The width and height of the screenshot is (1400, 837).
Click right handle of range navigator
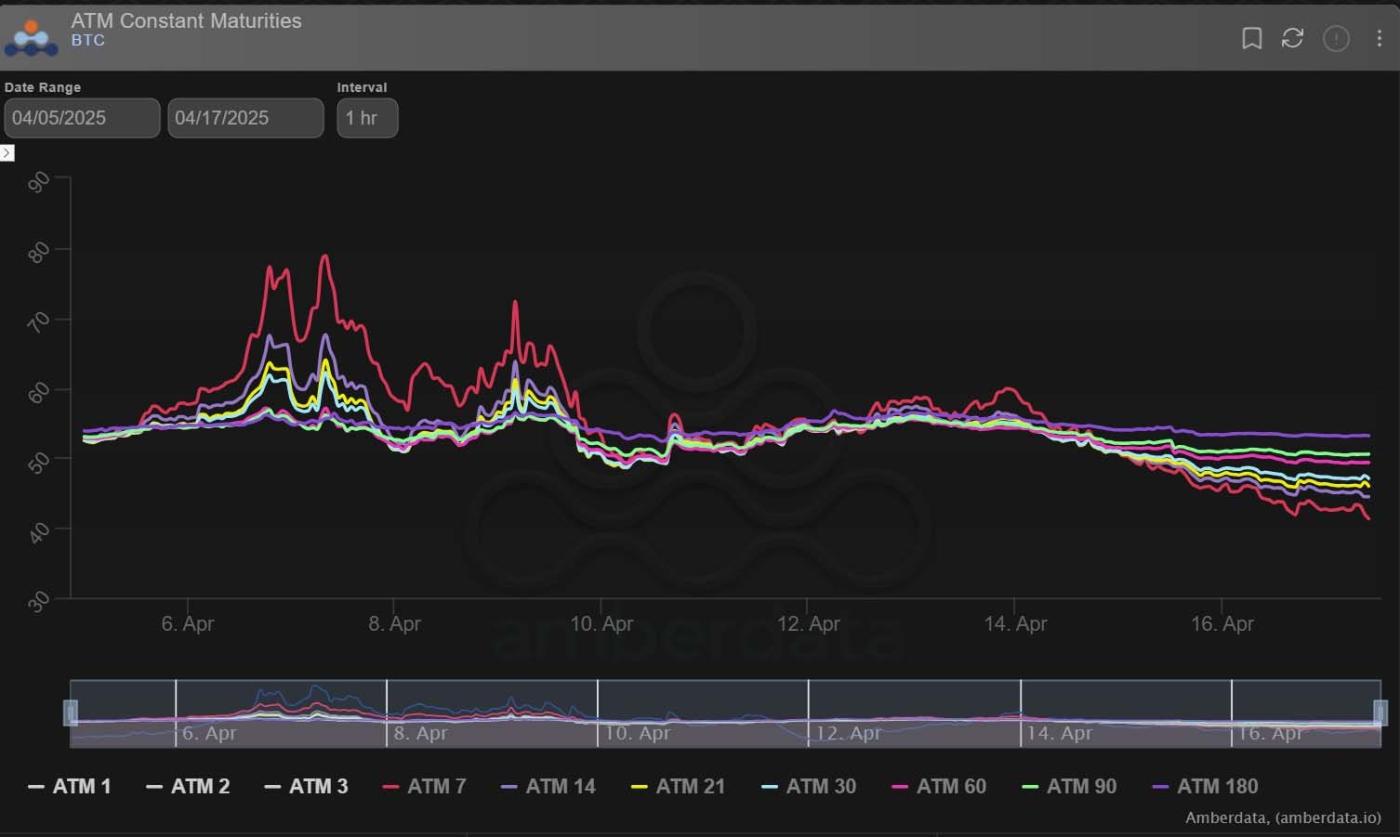click(1380, 712)
